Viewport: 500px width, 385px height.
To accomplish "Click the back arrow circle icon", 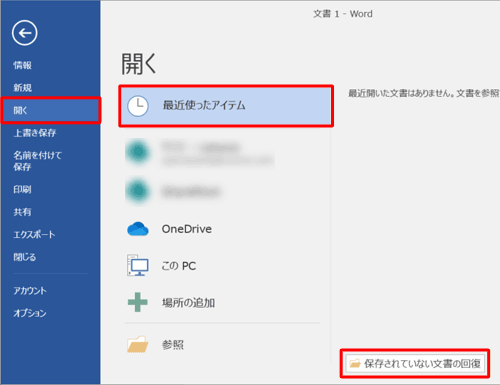I will (x=24, y=33).
